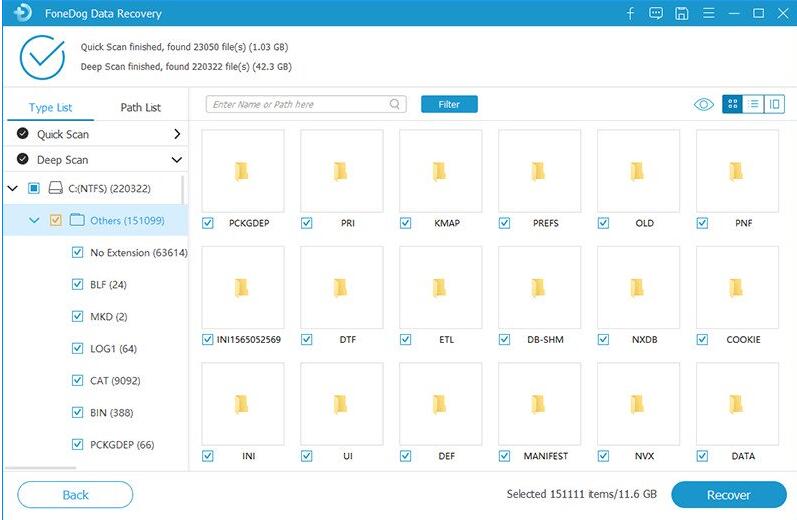Open the KMAP folder thumbnail
This screenshot has width=797, height=520.
(x=440, y=171)
